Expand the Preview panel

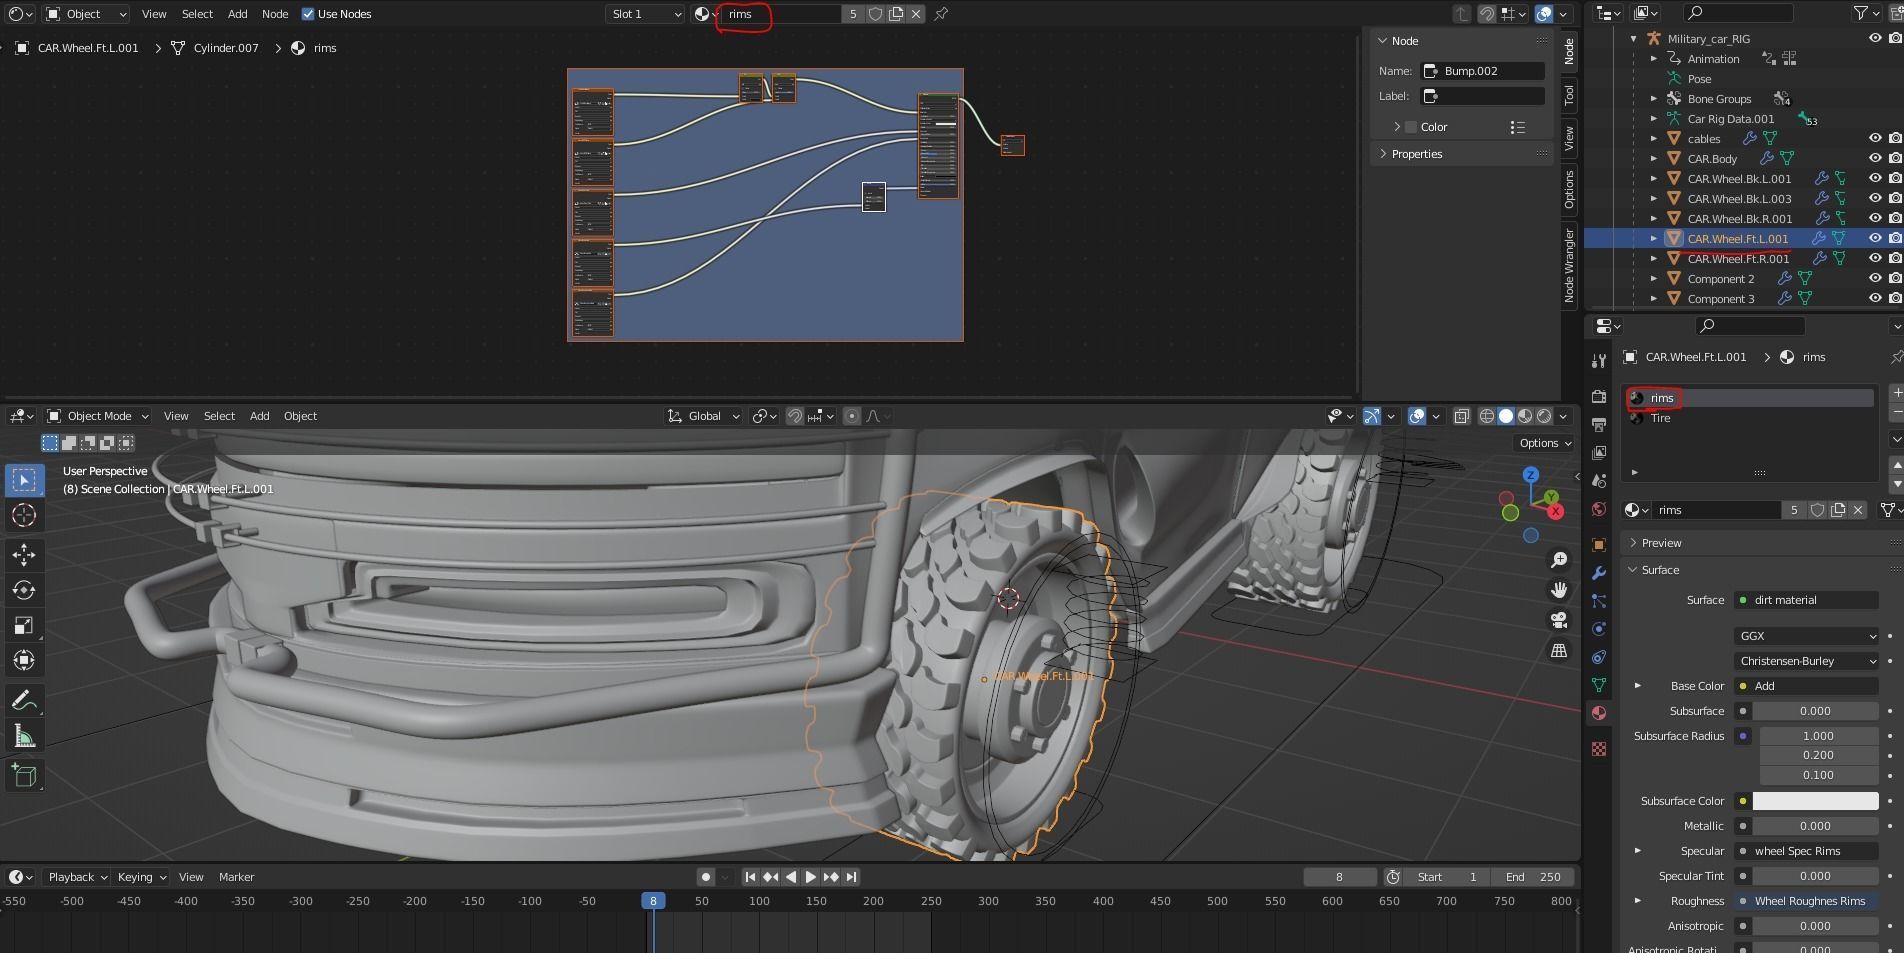tap(1661, 543)
